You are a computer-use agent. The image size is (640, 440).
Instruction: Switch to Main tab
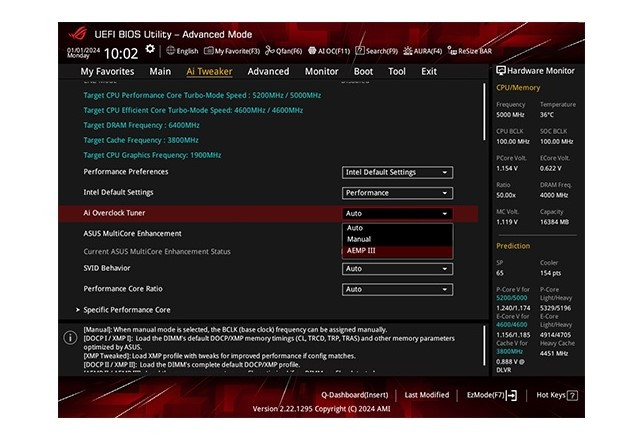click(x=160, y=71)
